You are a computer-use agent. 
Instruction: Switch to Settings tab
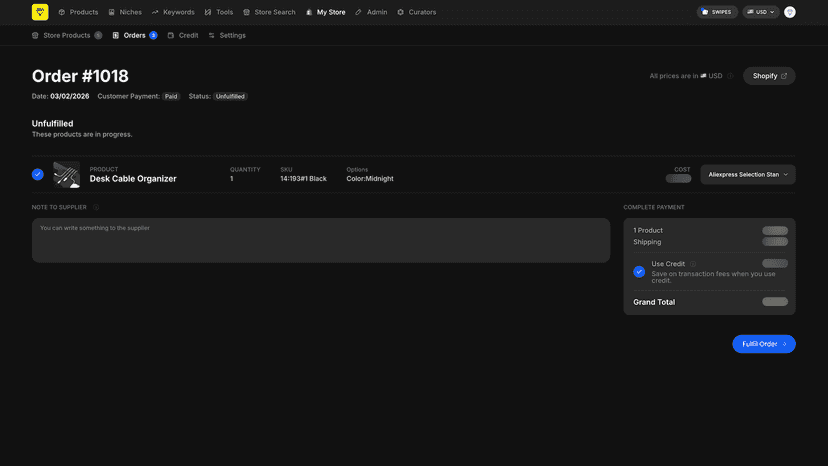click(x=227, y=35)
